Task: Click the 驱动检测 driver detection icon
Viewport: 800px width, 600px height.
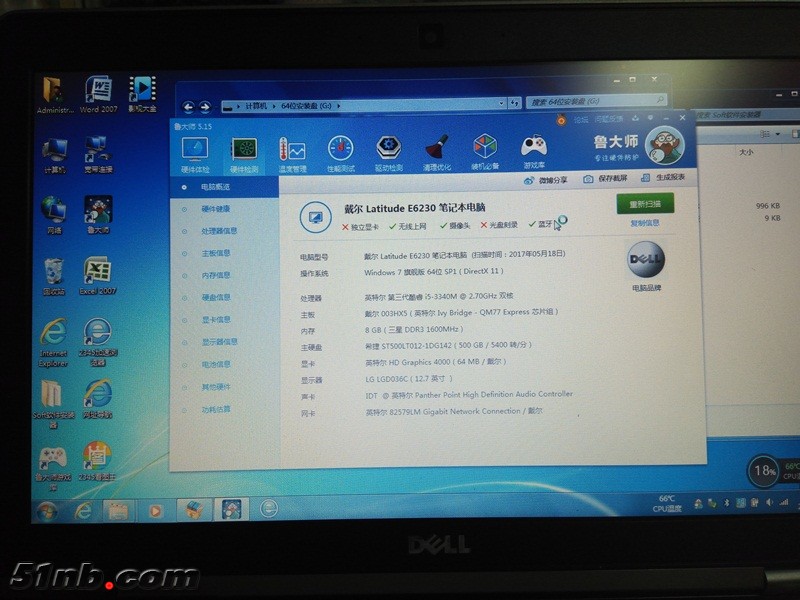Action: pos(389,152)
